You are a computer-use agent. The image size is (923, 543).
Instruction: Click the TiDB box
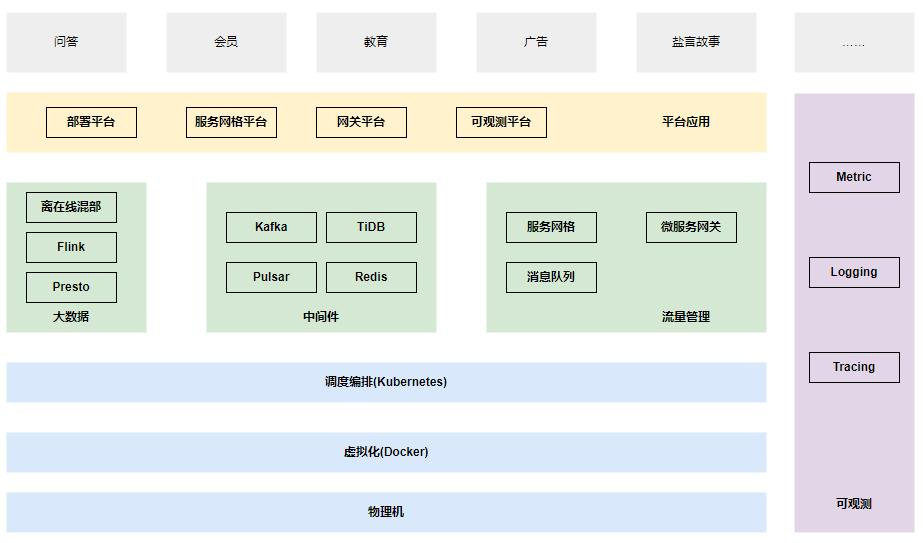click(x=371, y=227)
